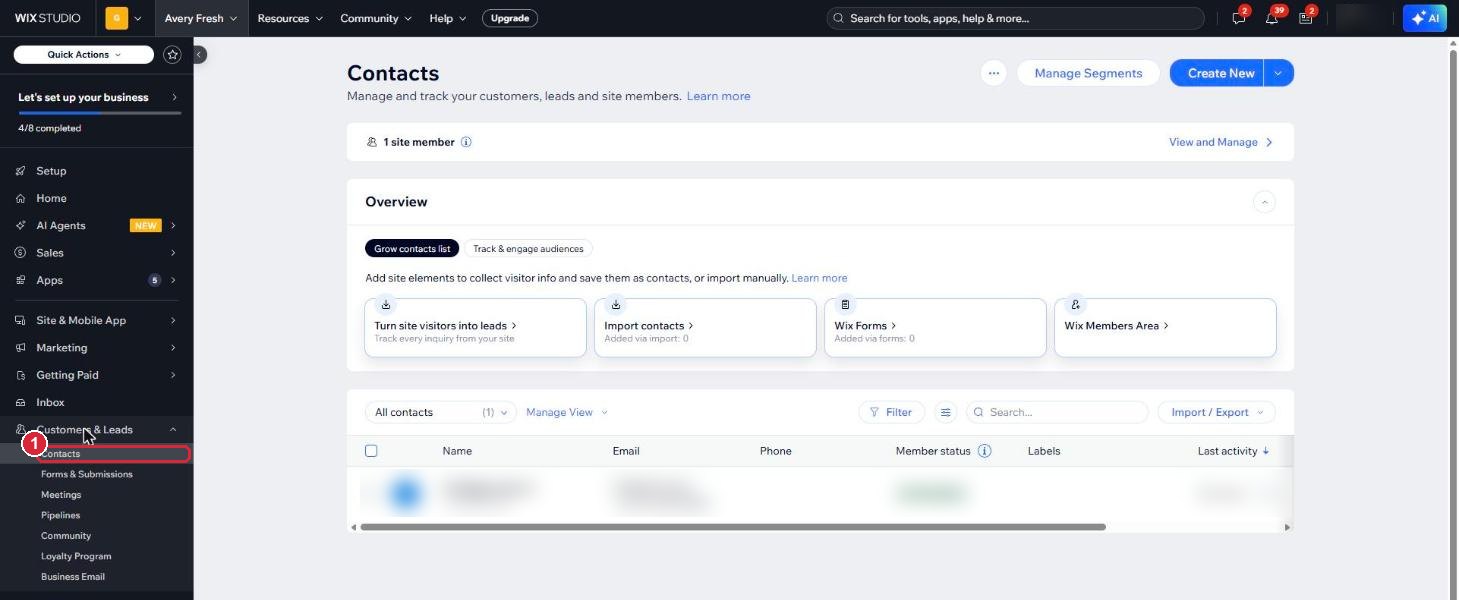Viewport: 1459px width, 600px height.
Task: Open the Create New dropdown arrow
Action: coord(1279,73)
